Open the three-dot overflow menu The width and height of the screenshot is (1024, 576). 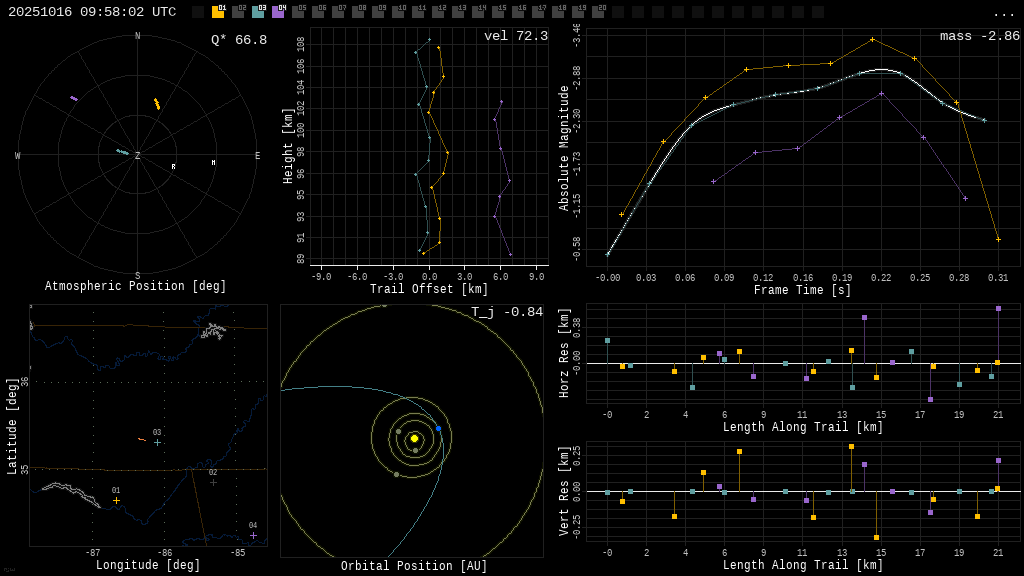1003,13
